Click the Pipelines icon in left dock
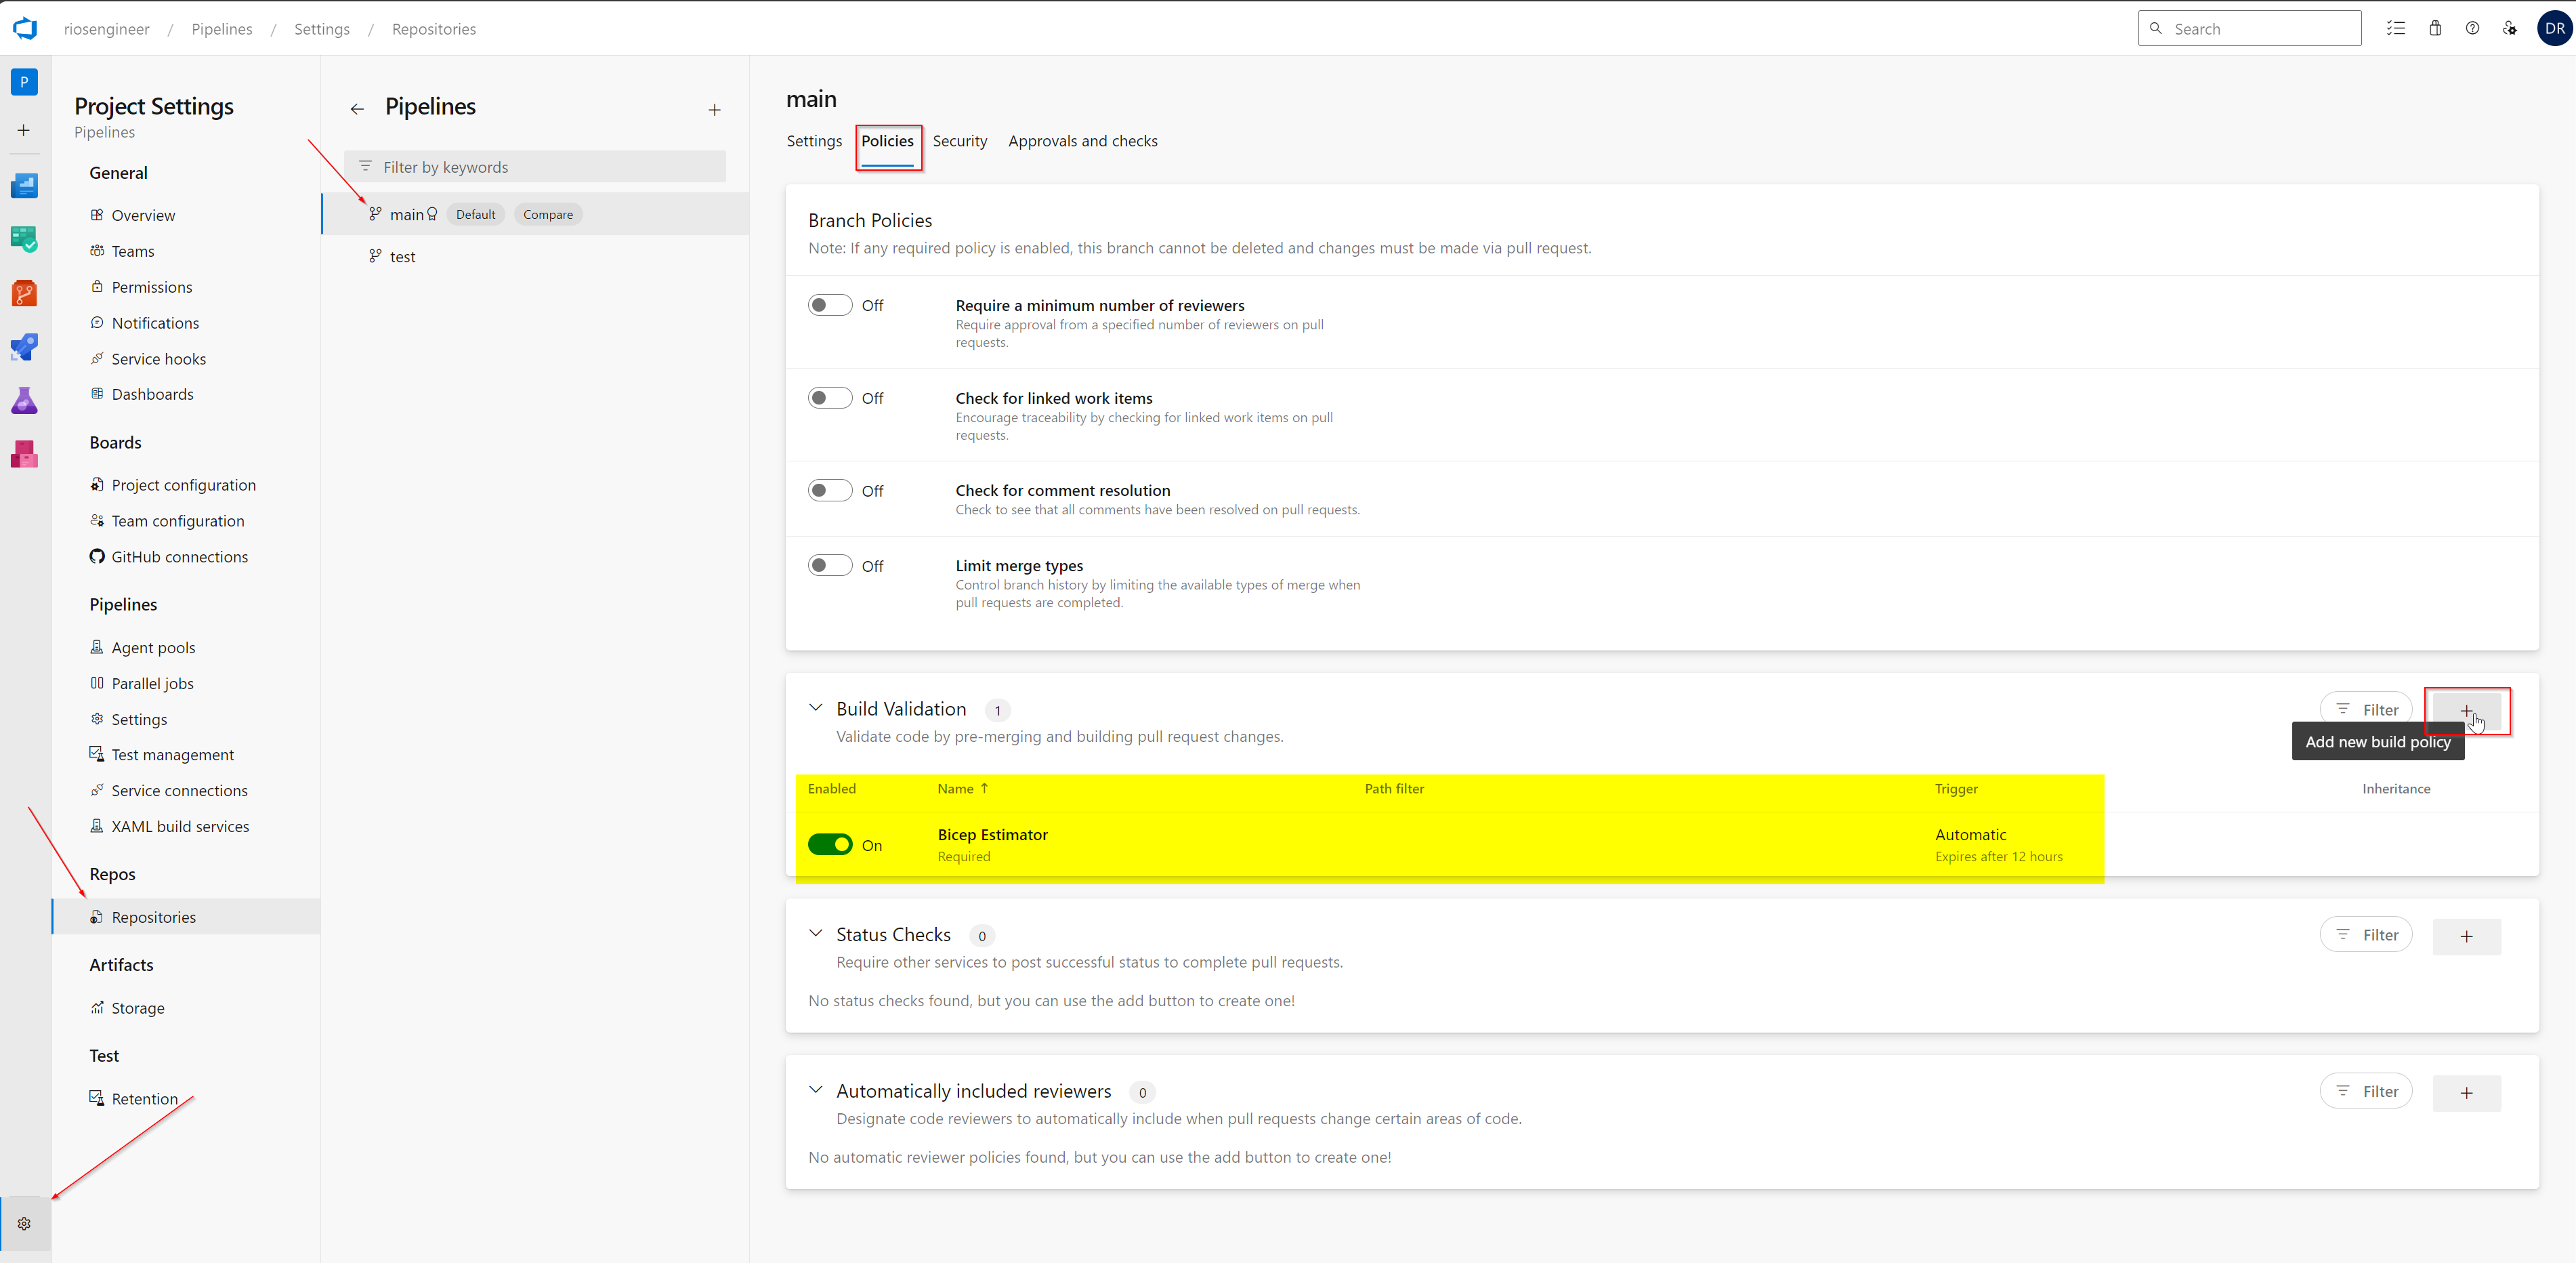 (23, 346)
